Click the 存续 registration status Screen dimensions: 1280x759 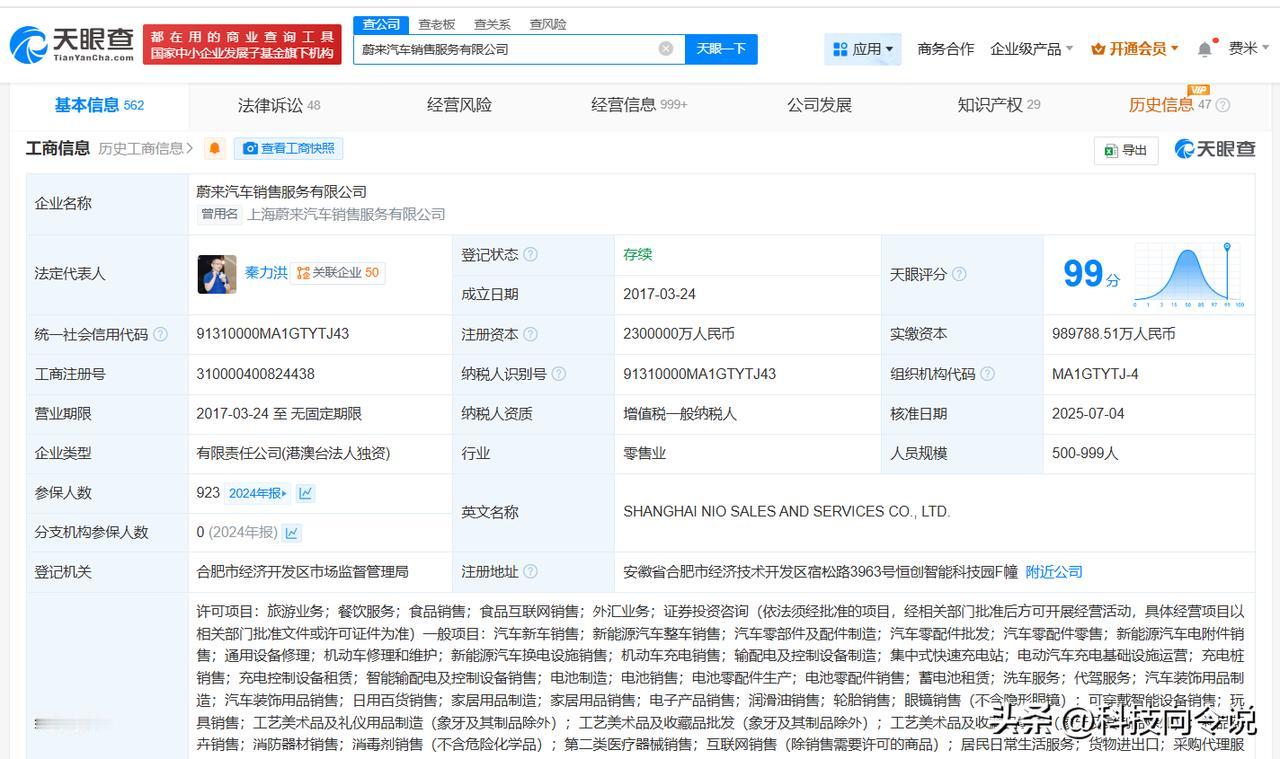[x=638, y=254]
